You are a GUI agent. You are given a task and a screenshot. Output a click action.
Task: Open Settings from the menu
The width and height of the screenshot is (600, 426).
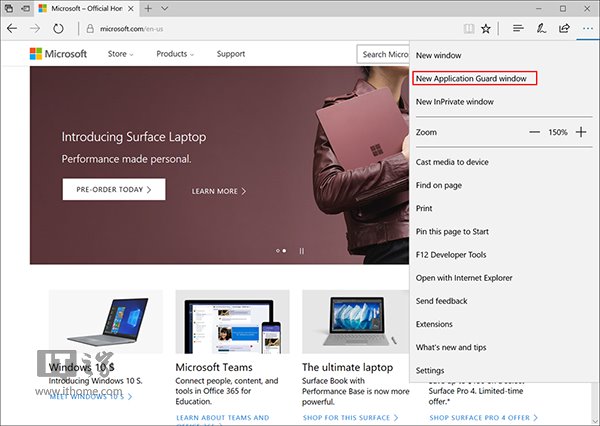click(x=430, y=371)
